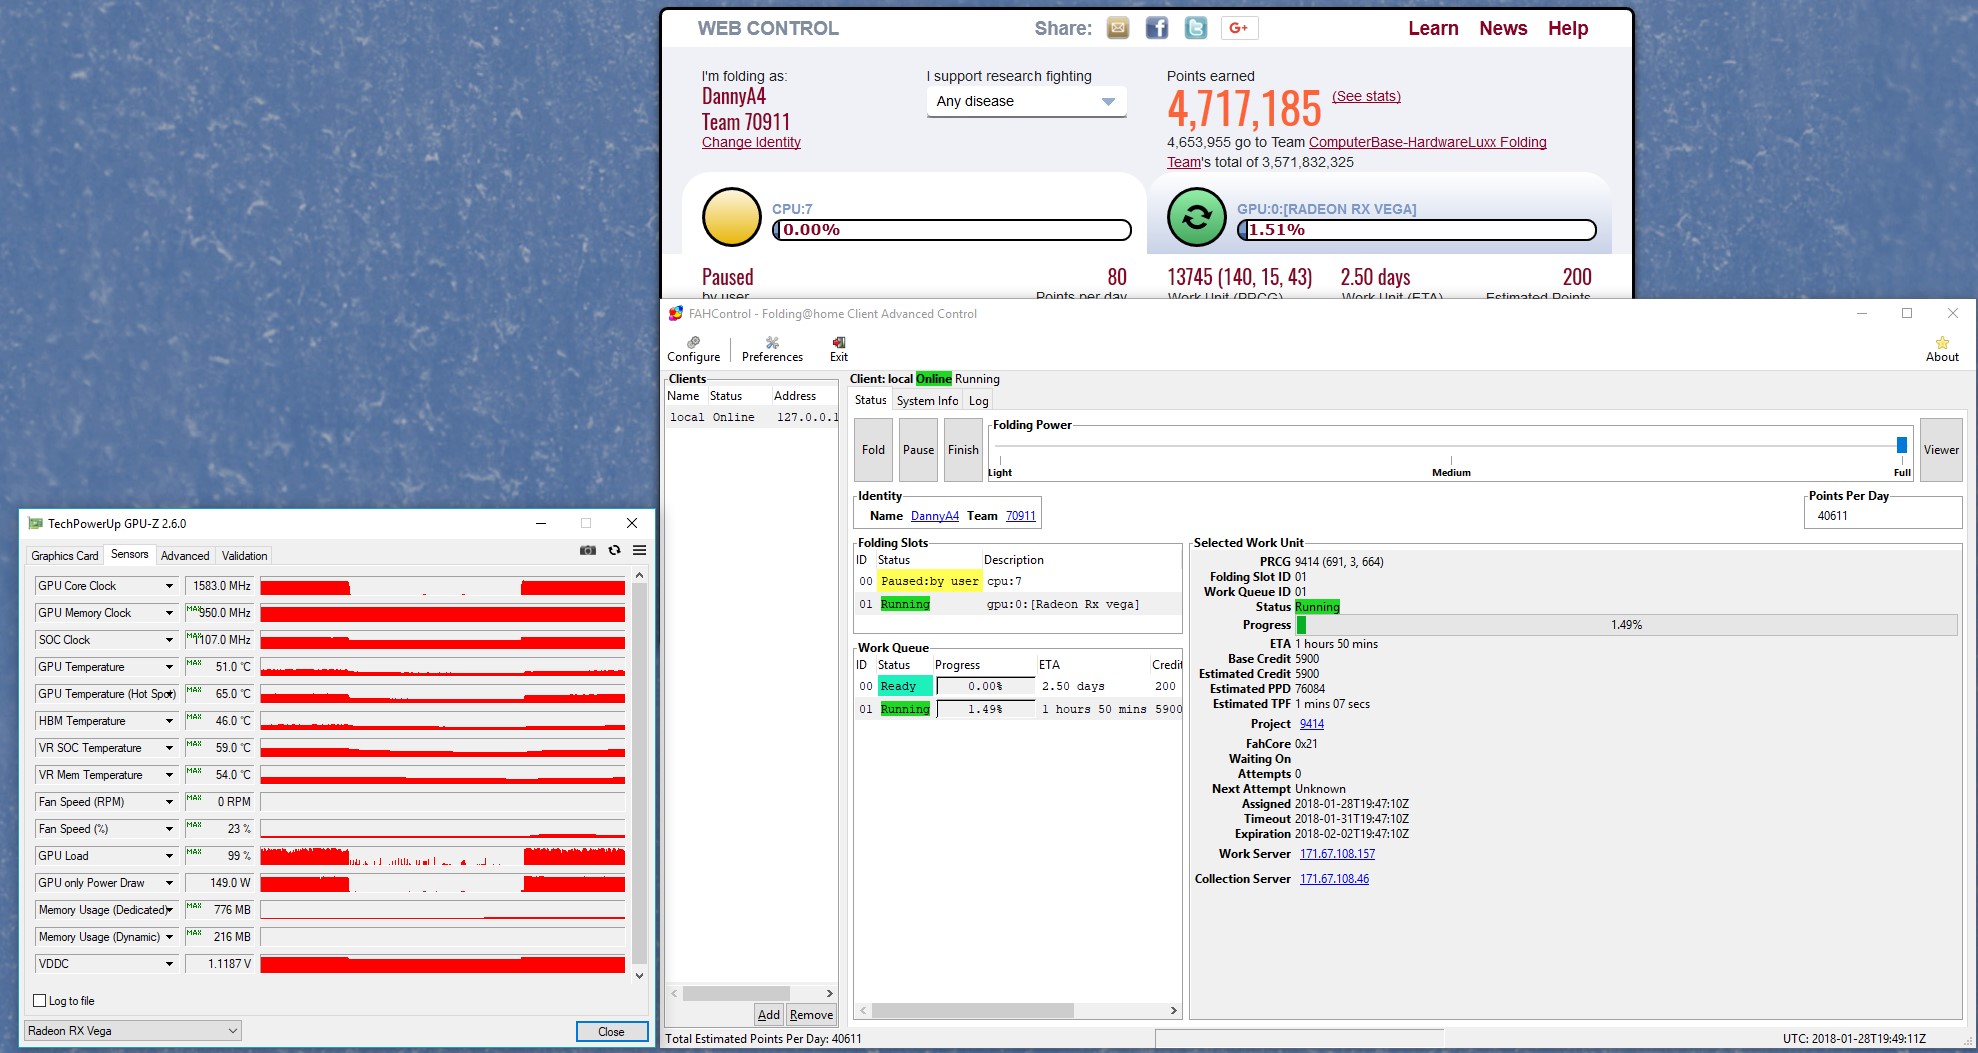Switch to the Graphics Card tab in GPU-Z
Image resolution: width=1978 pixels, height=1053 pixels.
pos(65,556)
